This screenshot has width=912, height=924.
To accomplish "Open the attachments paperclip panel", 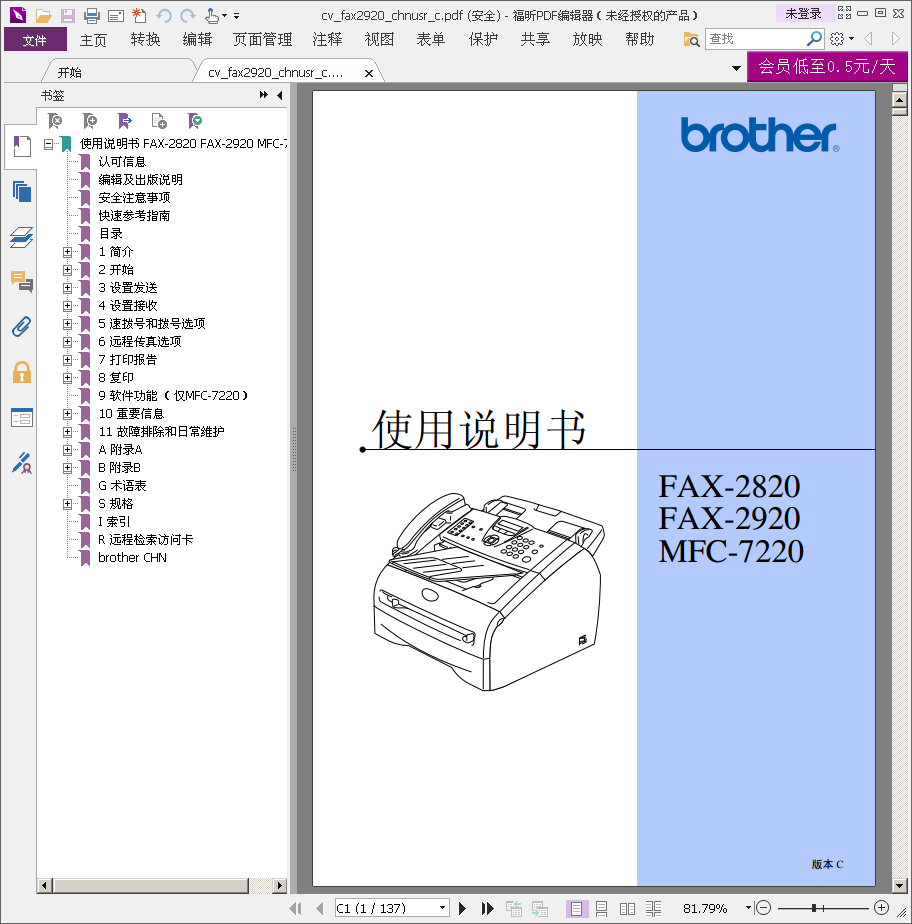I will pos(22,326).
